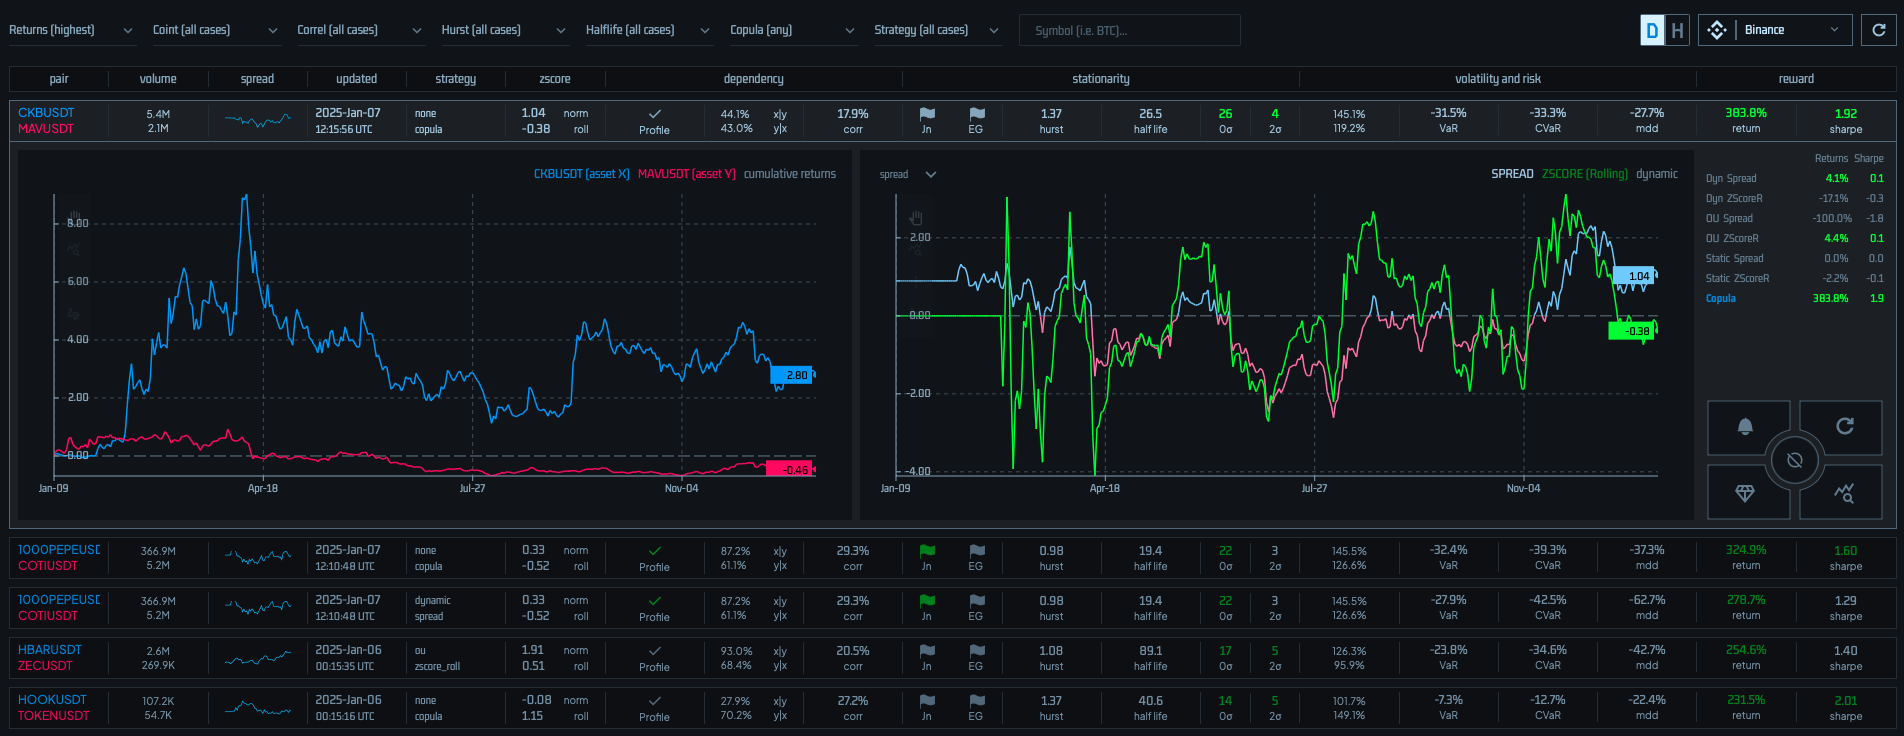The image size is (1904, 736).
Task: Select the Copula strategy in results list
Action: coord(1720,298)
